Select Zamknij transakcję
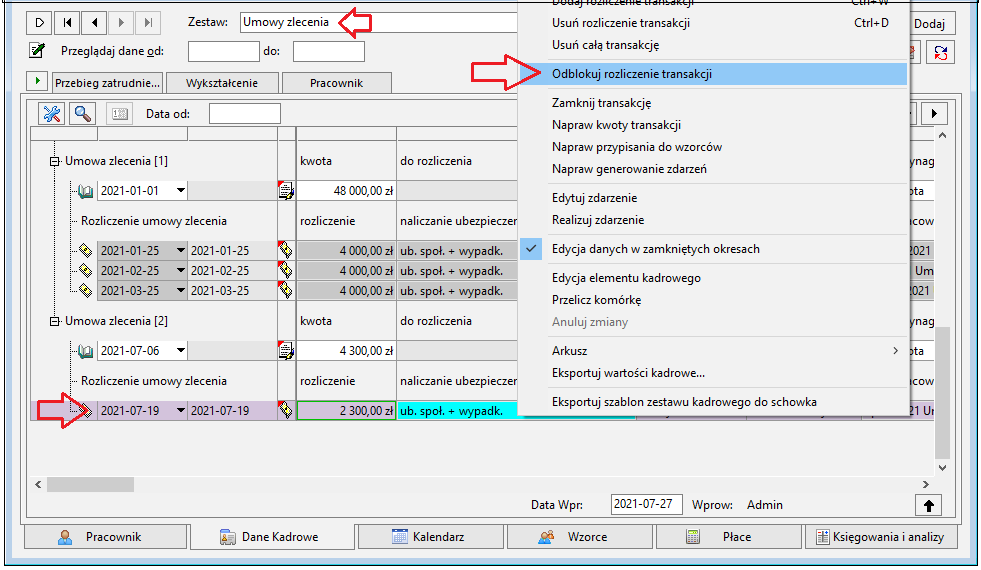The image size is (981, 570). coord(713,103)
